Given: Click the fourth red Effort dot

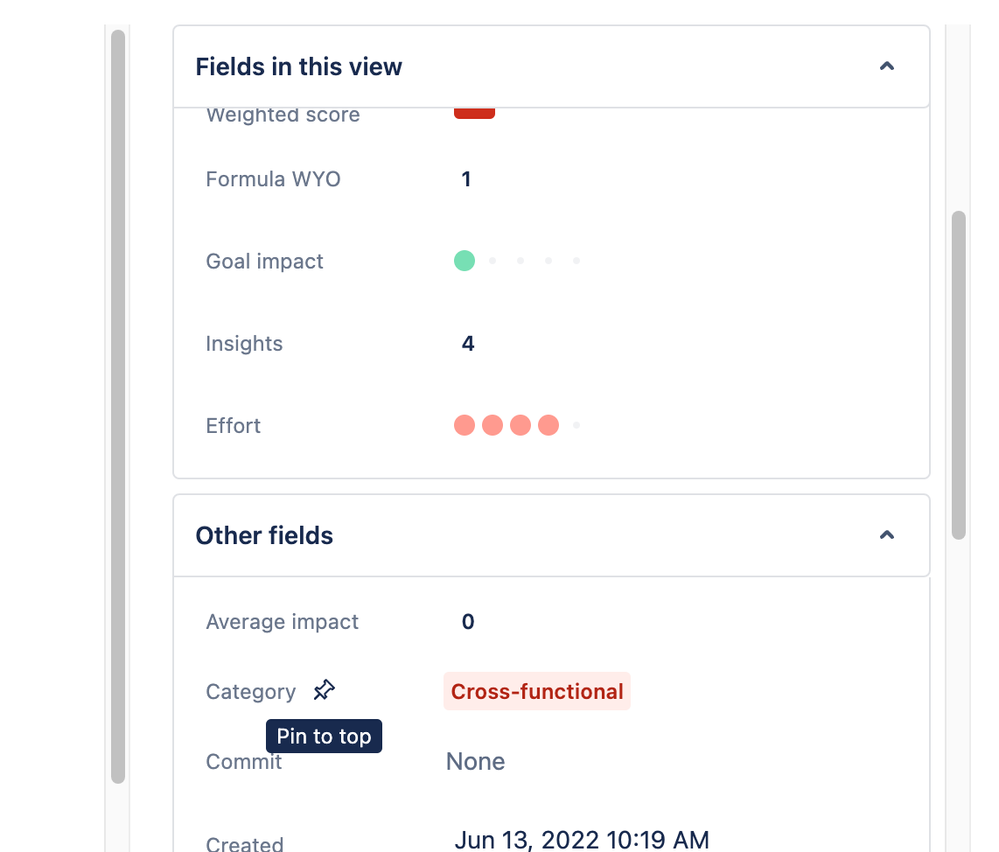Looking at the screenshot, I should [548, 425].
